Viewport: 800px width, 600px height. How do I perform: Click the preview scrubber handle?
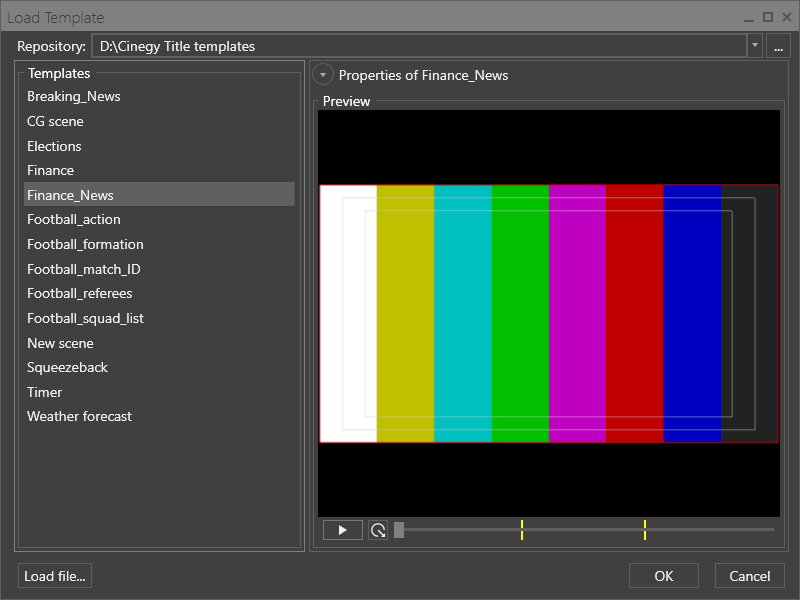point(399,530)
